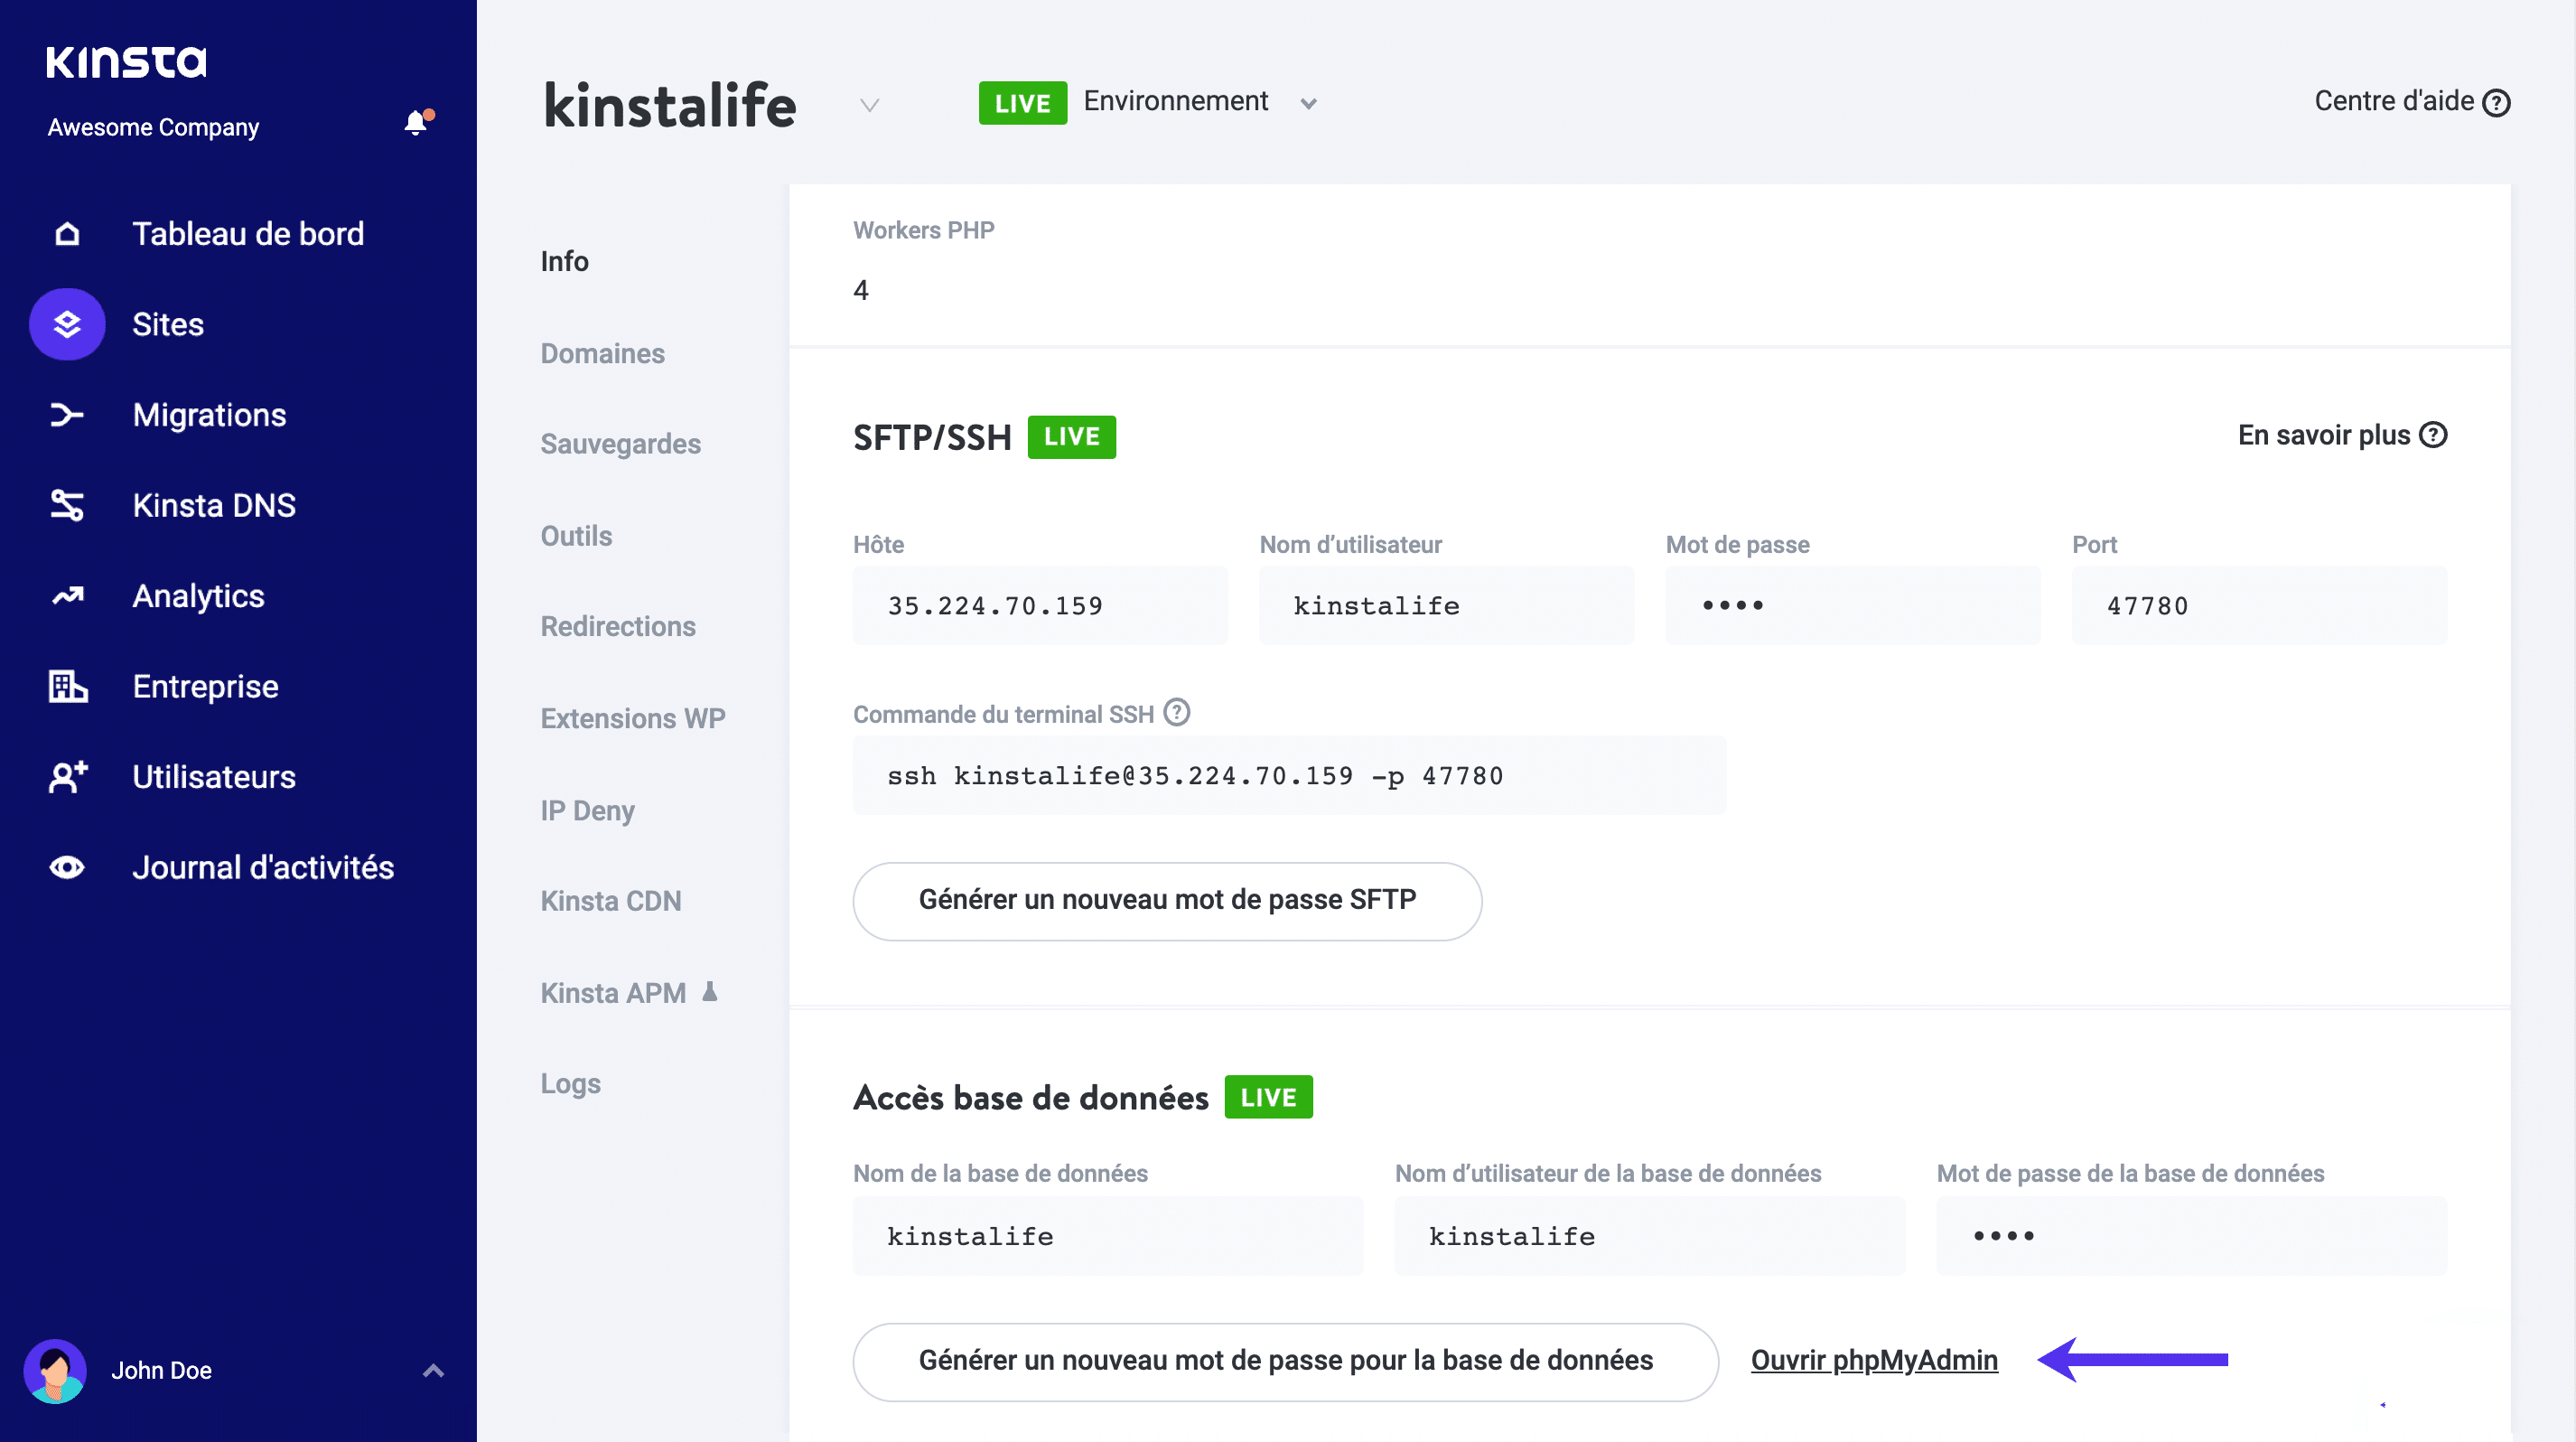Click the LIVE badge next to Environnement
Screen dimensions: 2576x1442
(x=1022, y=103)
